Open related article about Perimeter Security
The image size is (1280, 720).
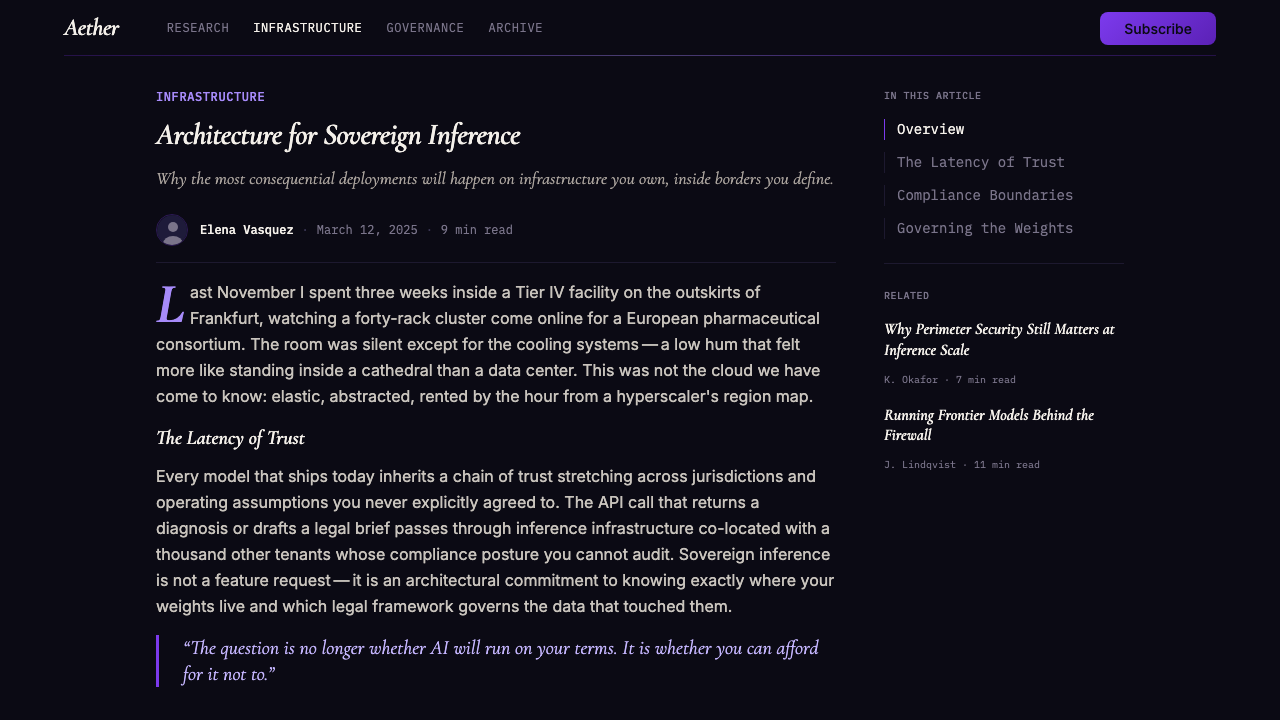pyautogui.click(x=999, y=340)
